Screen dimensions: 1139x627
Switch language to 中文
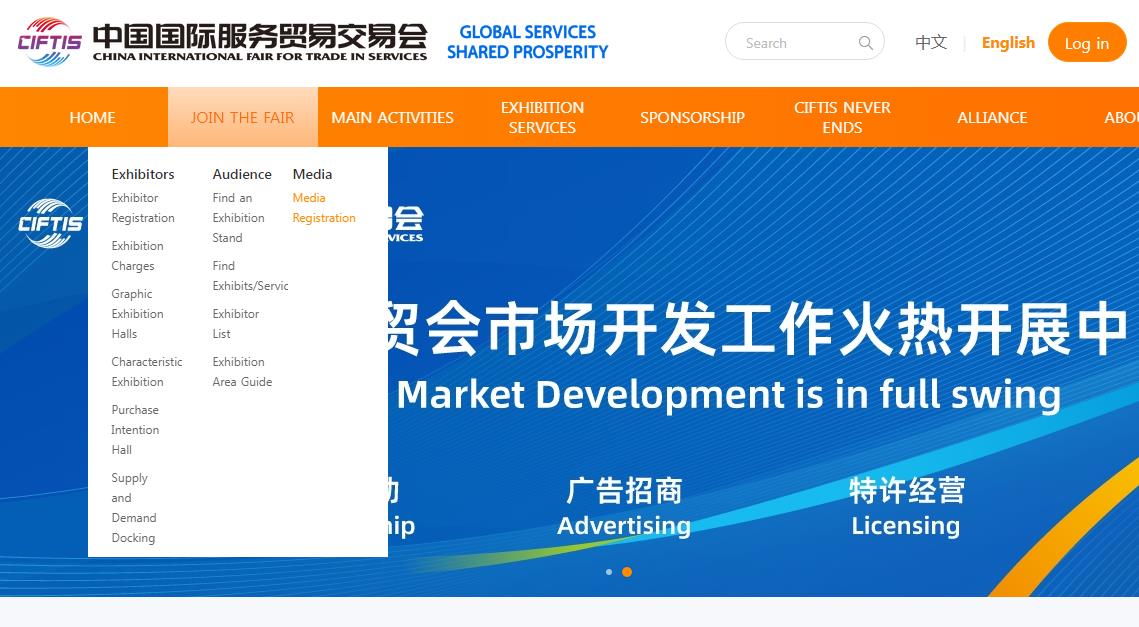pos(931,43)
